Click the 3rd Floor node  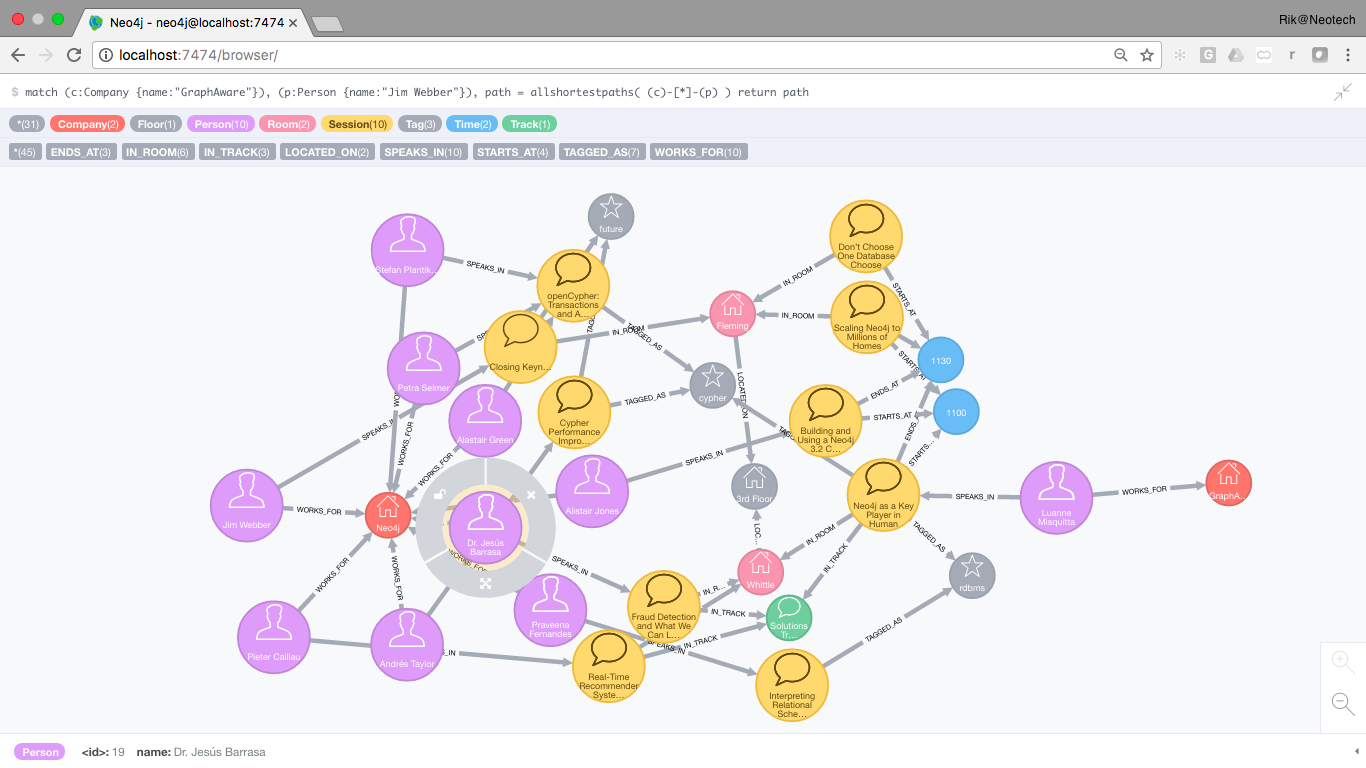tap(754, 486)
